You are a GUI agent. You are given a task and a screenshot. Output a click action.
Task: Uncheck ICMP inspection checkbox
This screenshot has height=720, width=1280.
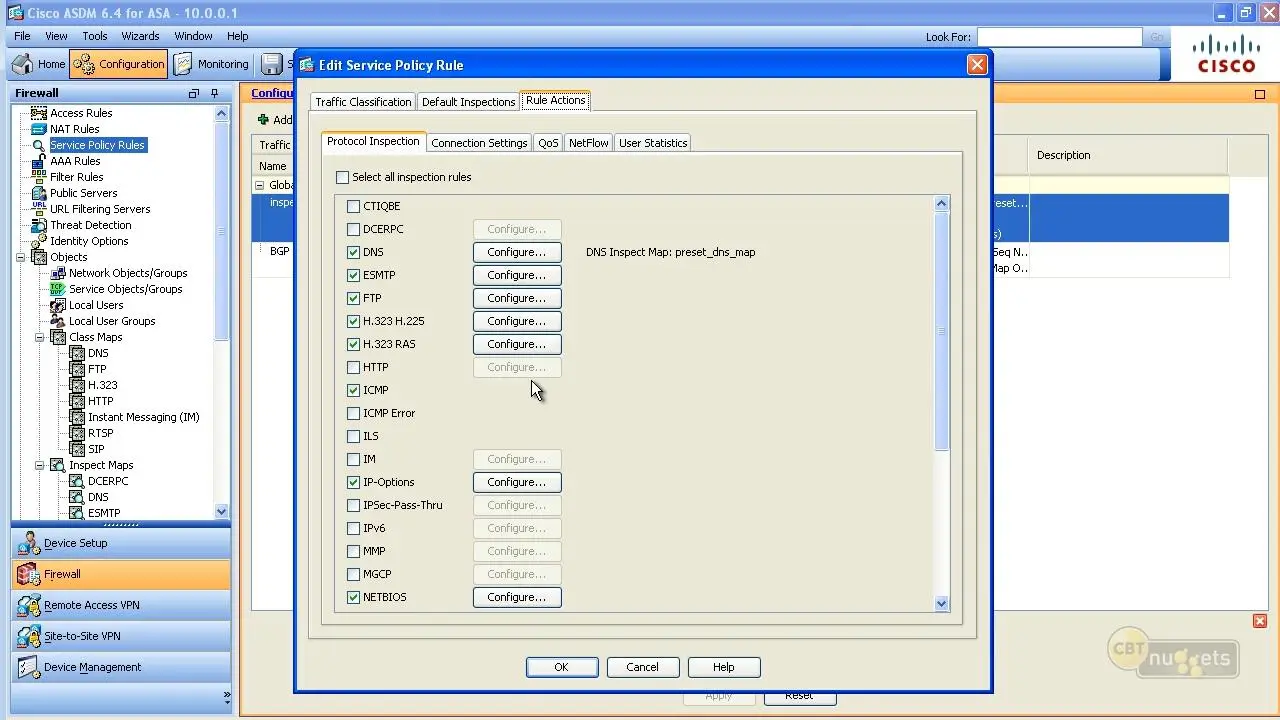(353, 390)
